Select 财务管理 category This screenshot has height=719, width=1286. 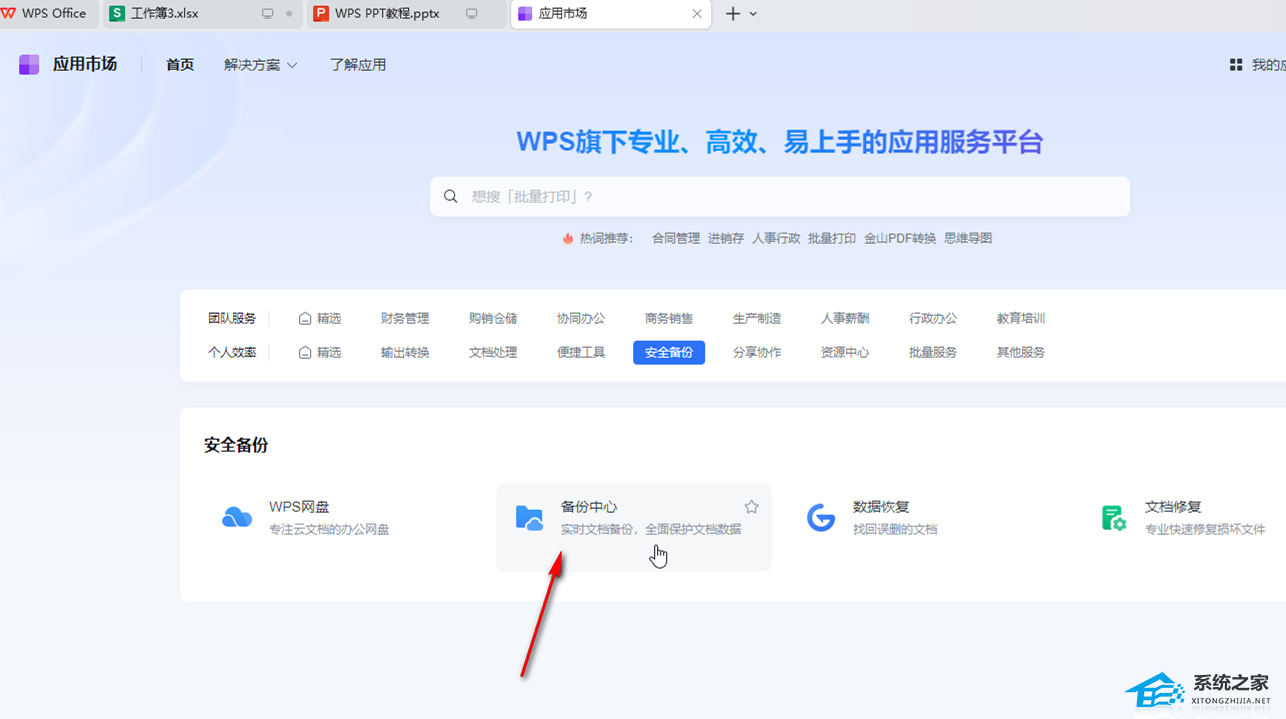(x=405, y=319)
